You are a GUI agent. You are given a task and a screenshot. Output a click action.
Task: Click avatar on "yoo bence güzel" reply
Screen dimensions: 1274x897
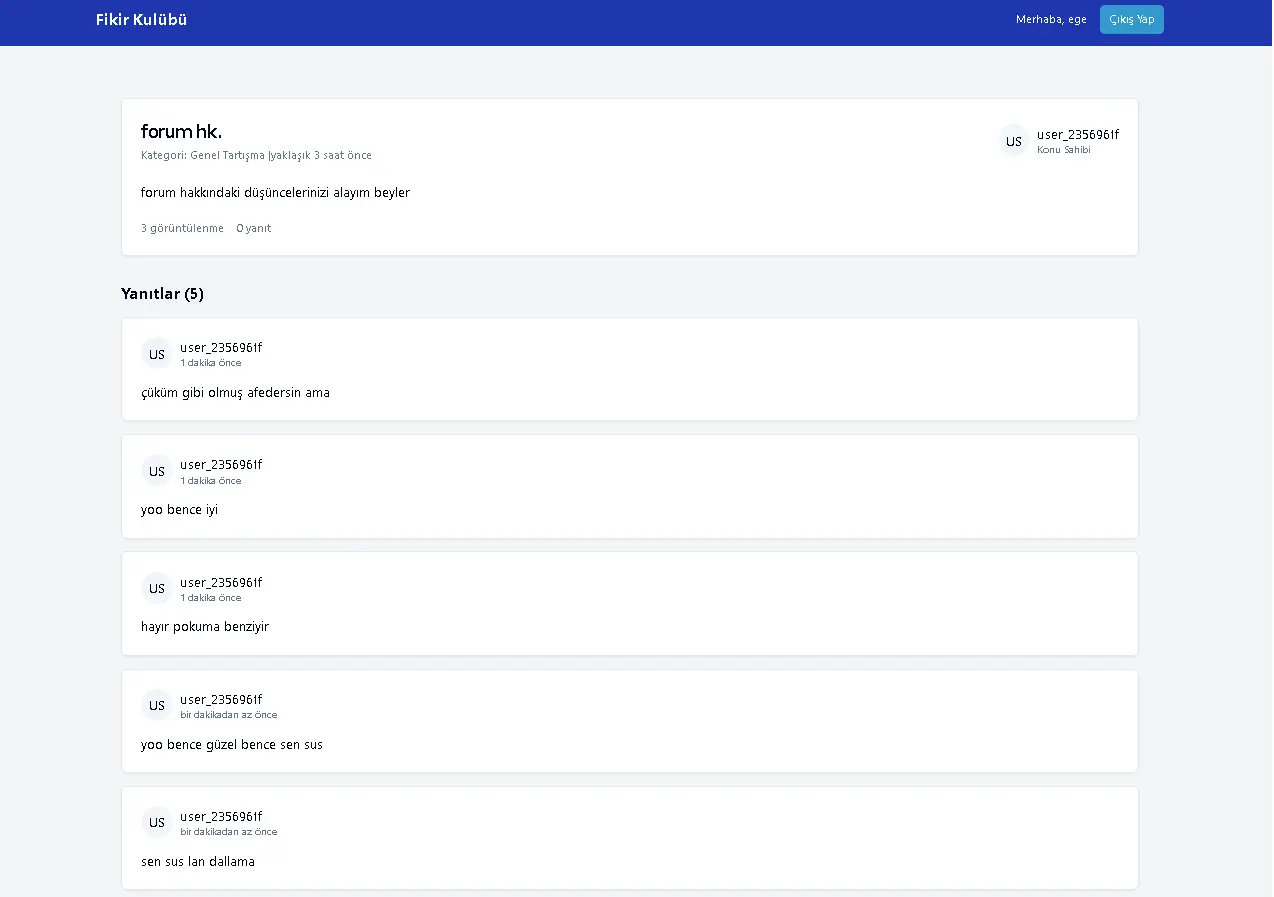pos(157,705)
